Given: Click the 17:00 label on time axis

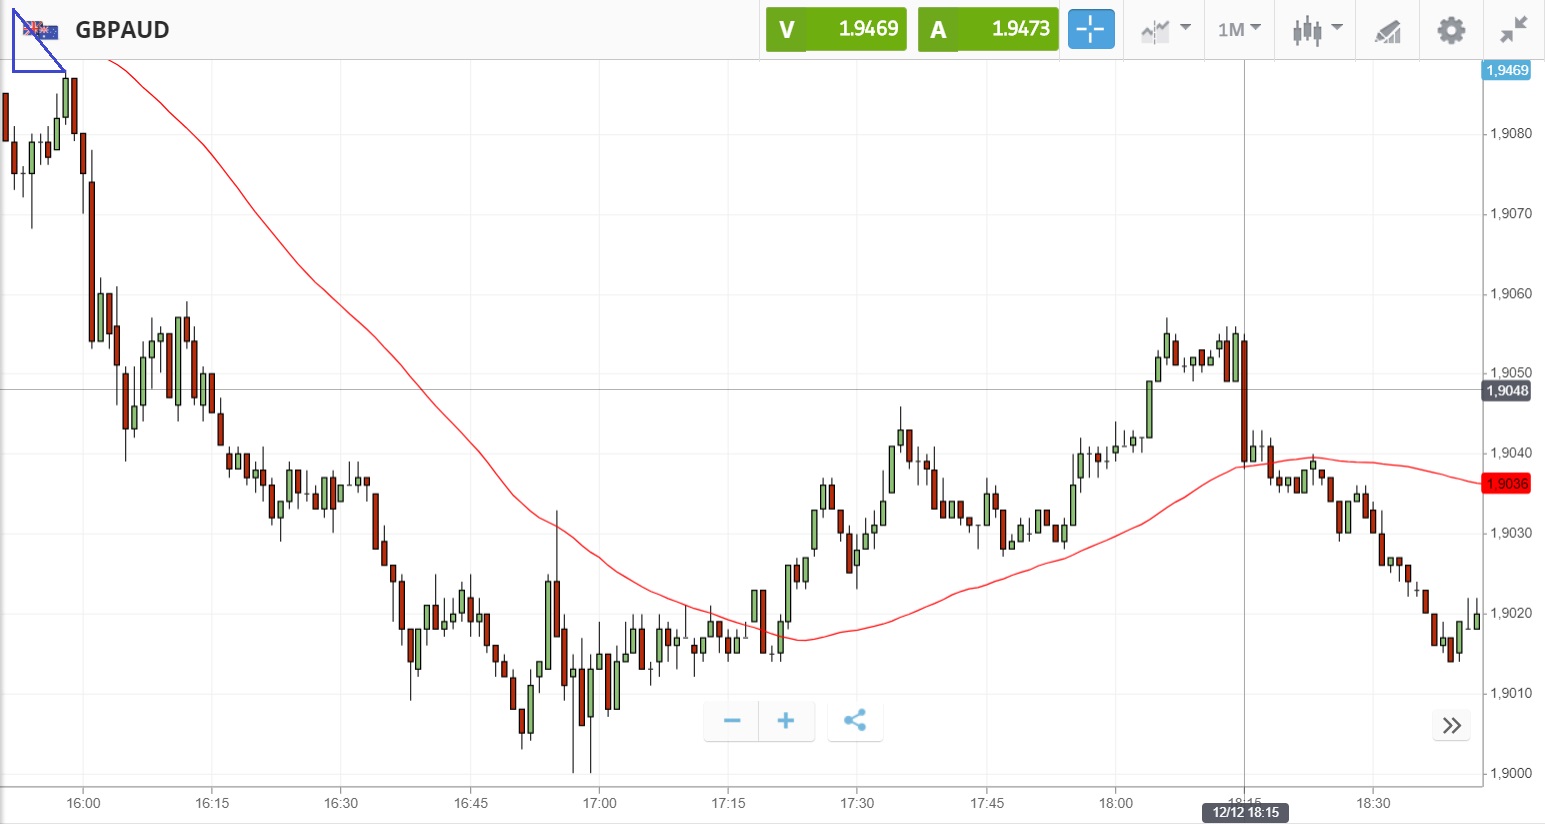Looking at the screenshot, I should tap(599, 803).
